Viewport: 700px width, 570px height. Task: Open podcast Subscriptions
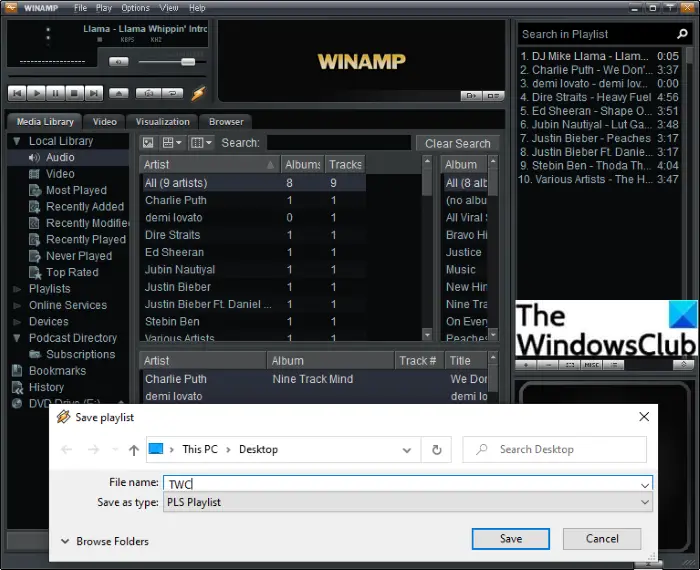80,354
